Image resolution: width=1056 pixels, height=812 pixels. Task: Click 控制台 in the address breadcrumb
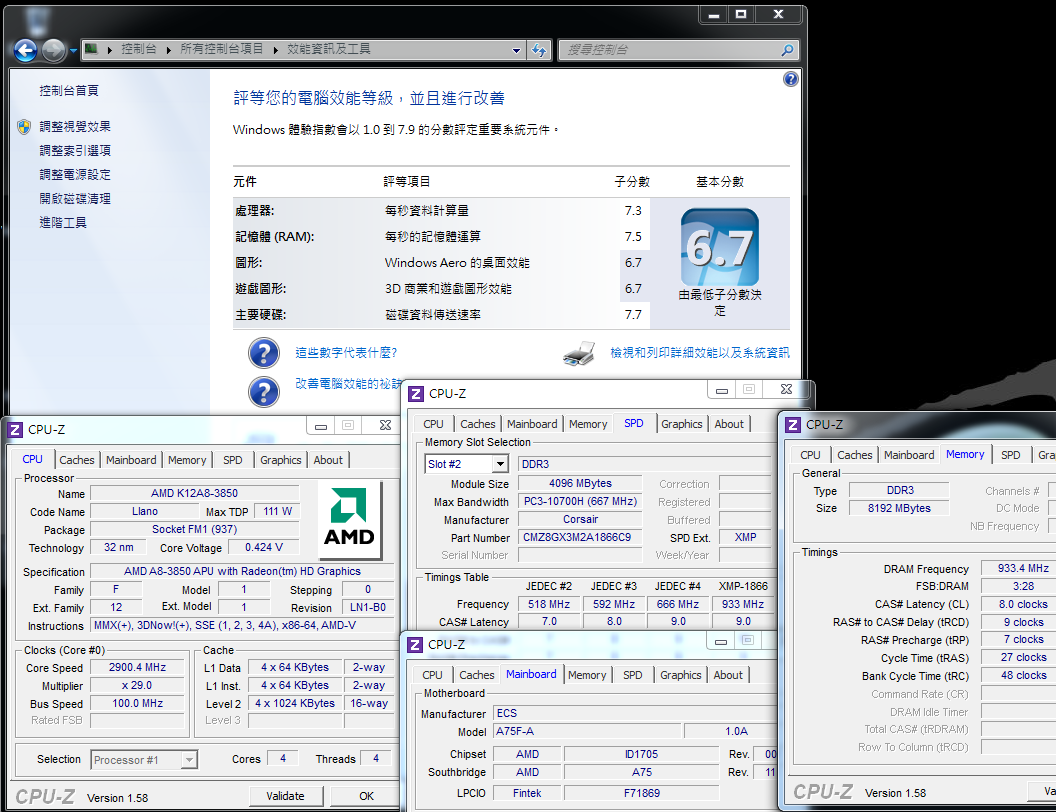(x=139, y=49)
